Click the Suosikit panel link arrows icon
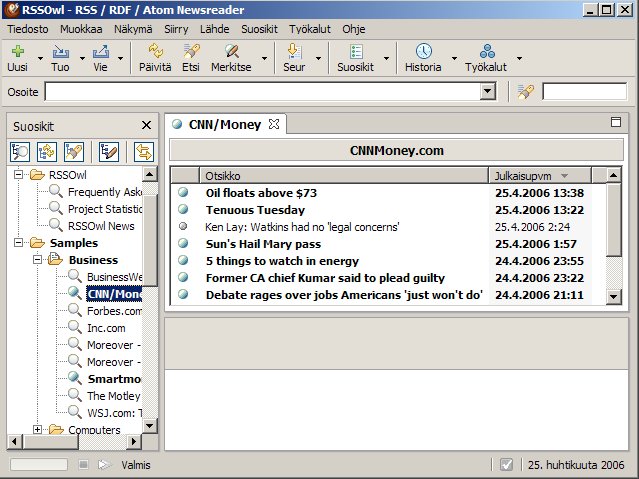The height and width of the screenshot is (479, 639). (144, 152)
